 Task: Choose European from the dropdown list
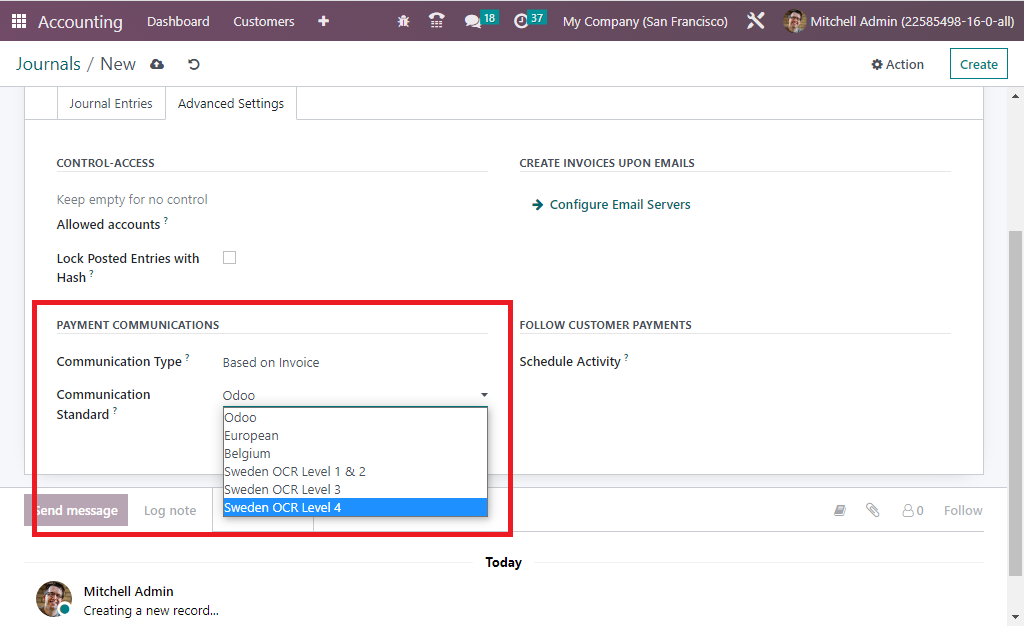click(355, 435)
